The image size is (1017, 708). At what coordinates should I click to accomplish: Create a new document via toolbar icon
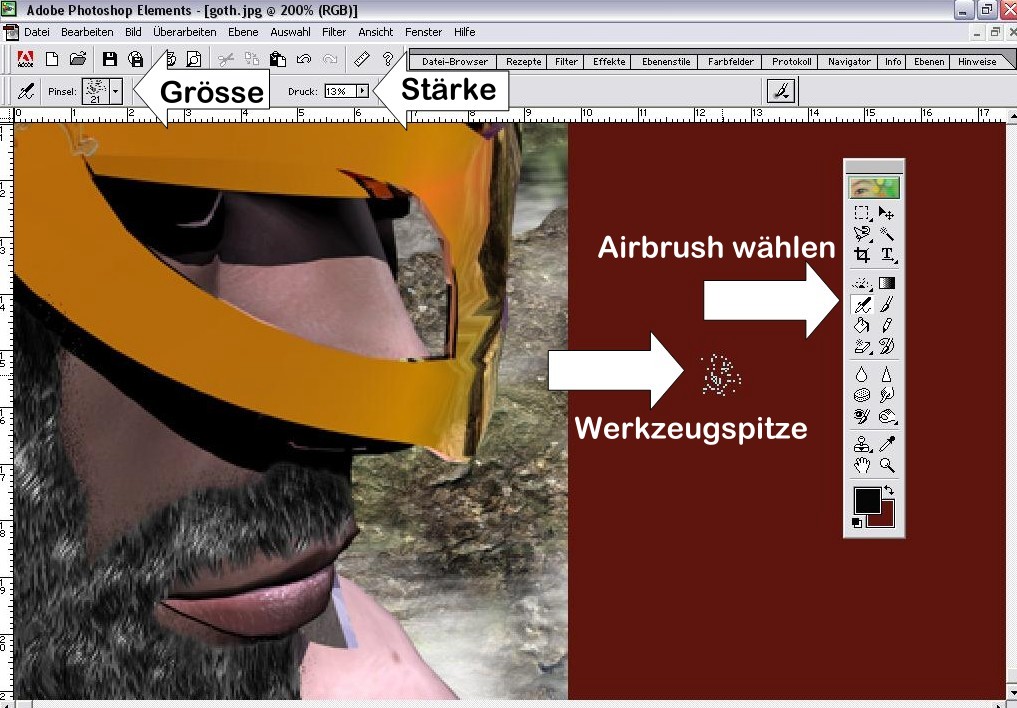point(52,59)
